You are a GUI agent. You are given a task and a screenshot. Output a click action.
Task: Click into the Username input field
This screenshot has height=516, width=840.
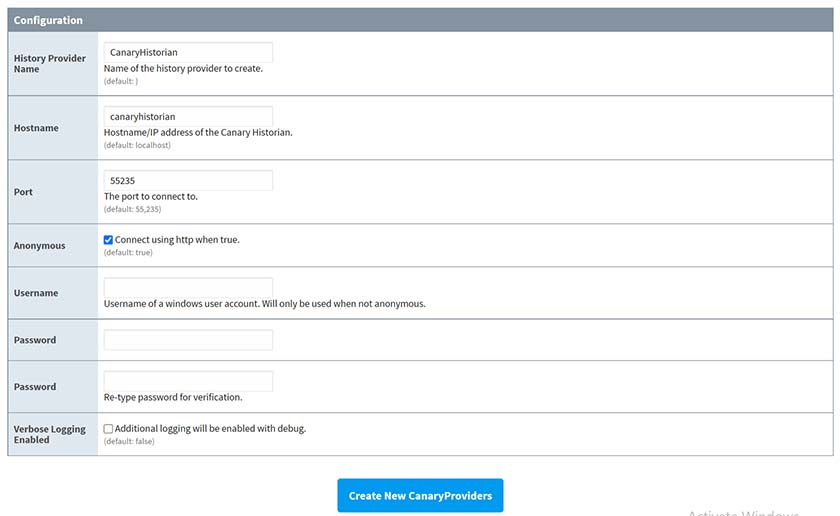188,288
